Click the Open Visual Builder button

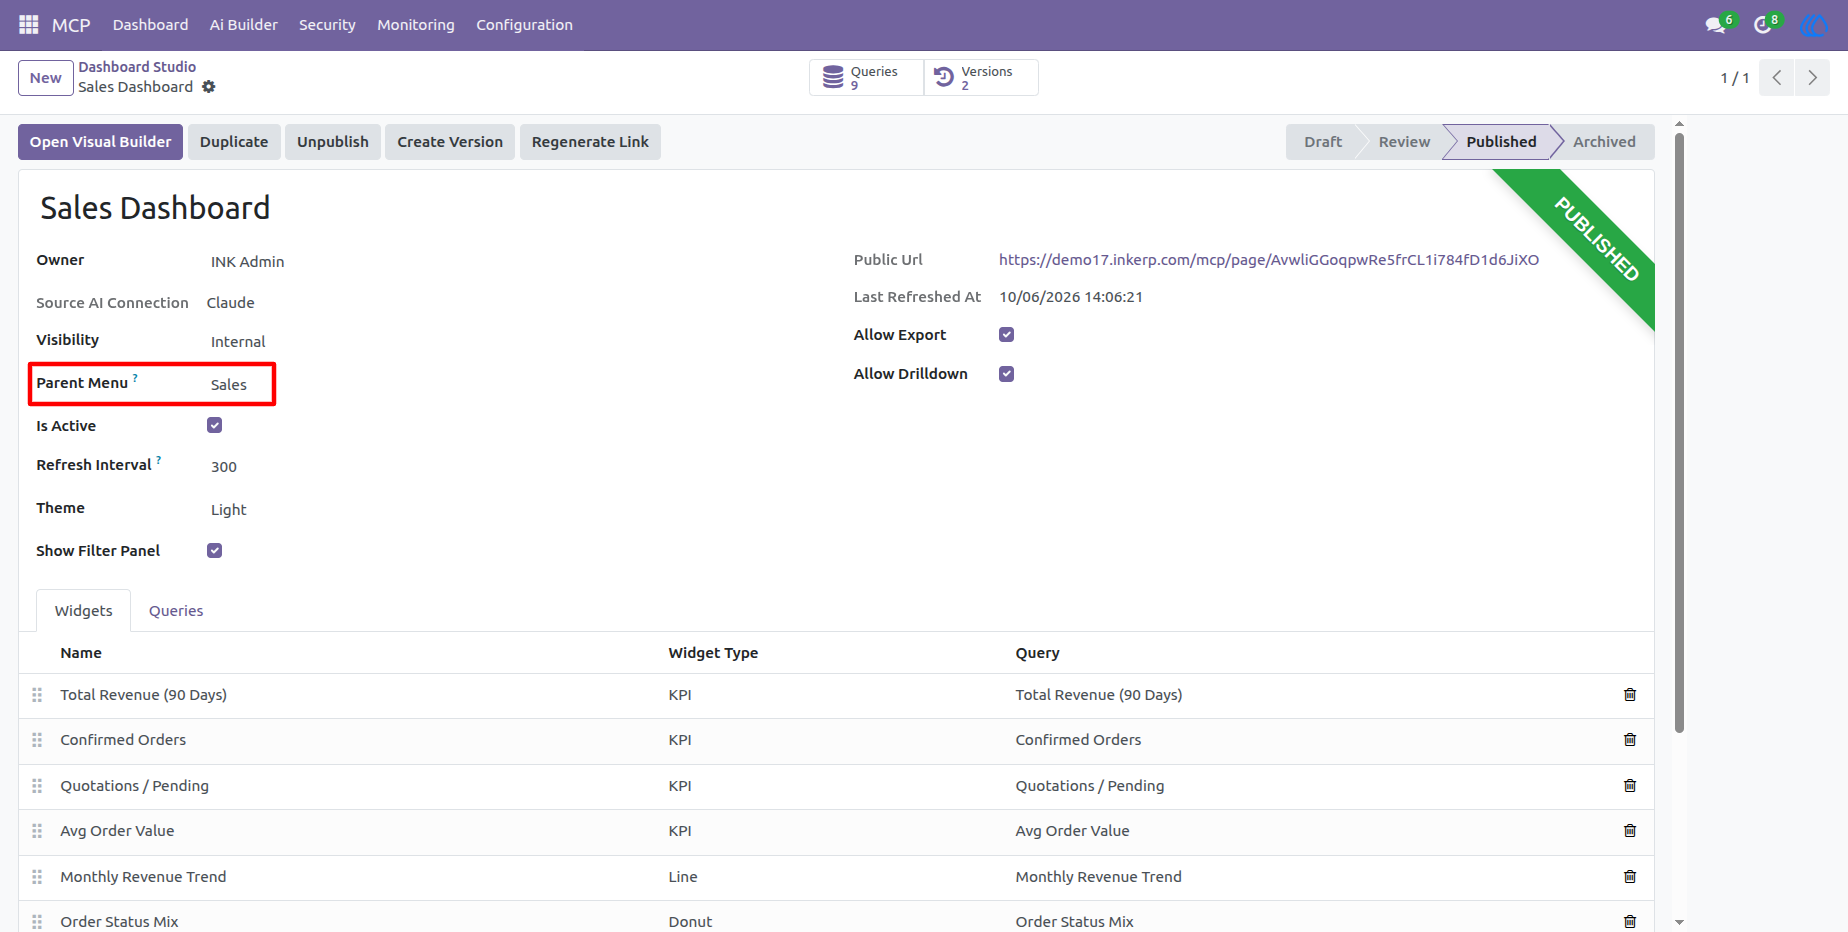point(100,142)
